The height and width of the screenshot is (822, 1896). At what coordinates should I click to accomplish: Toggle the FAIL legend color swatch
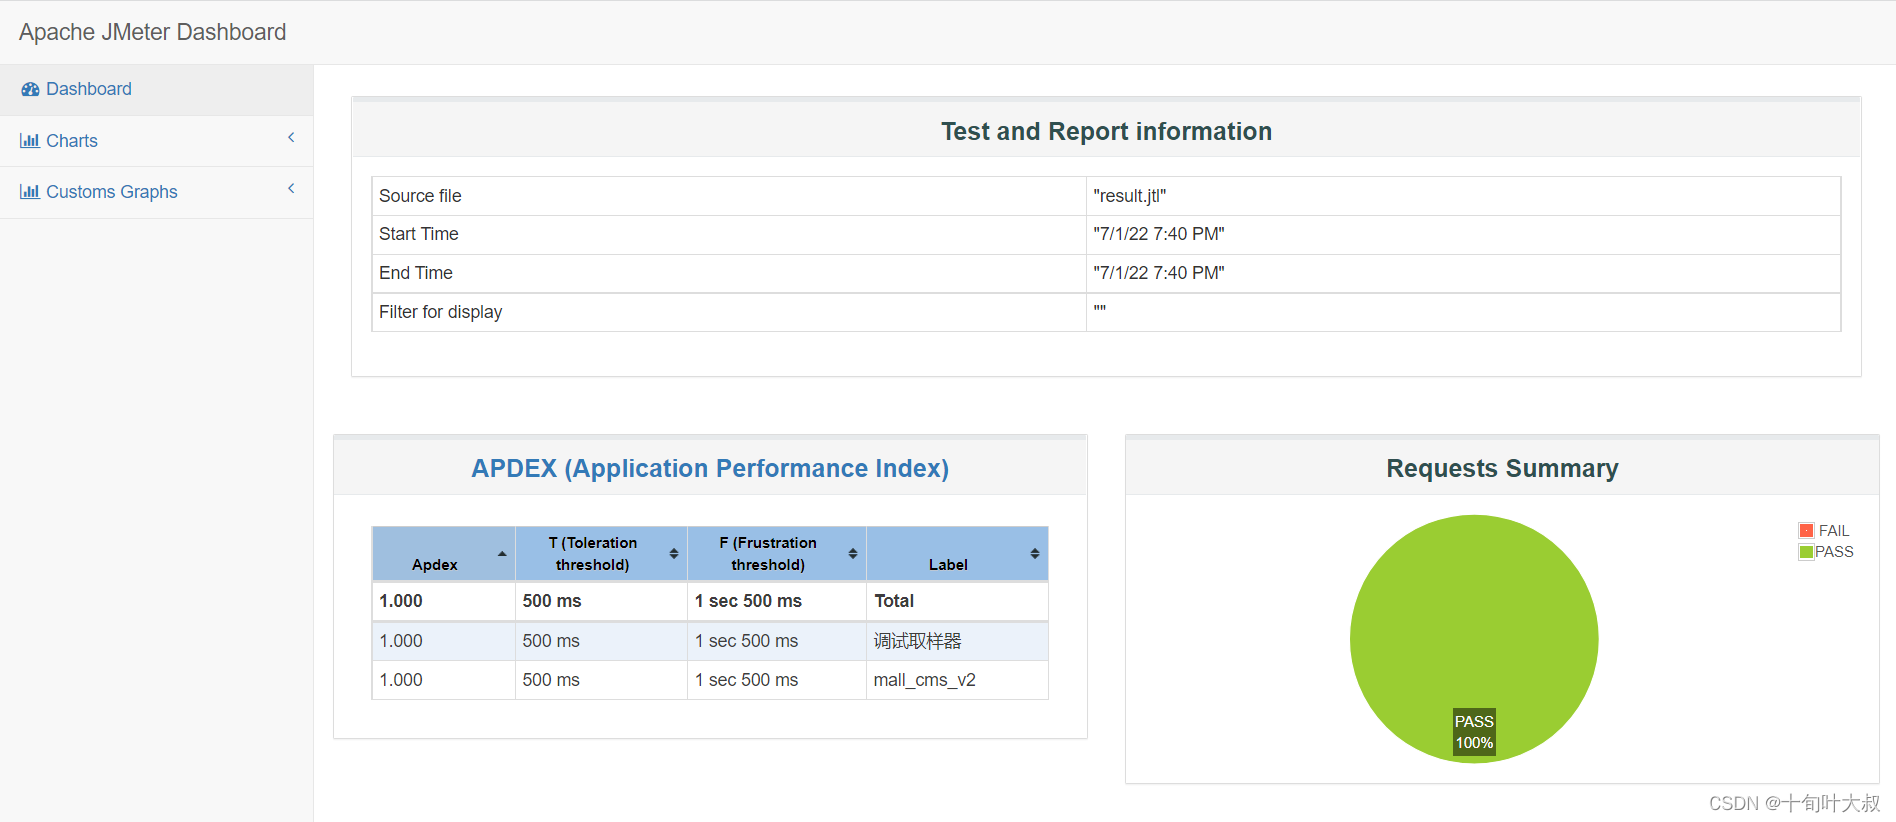pyautogui.click(x=1806, y=531)
